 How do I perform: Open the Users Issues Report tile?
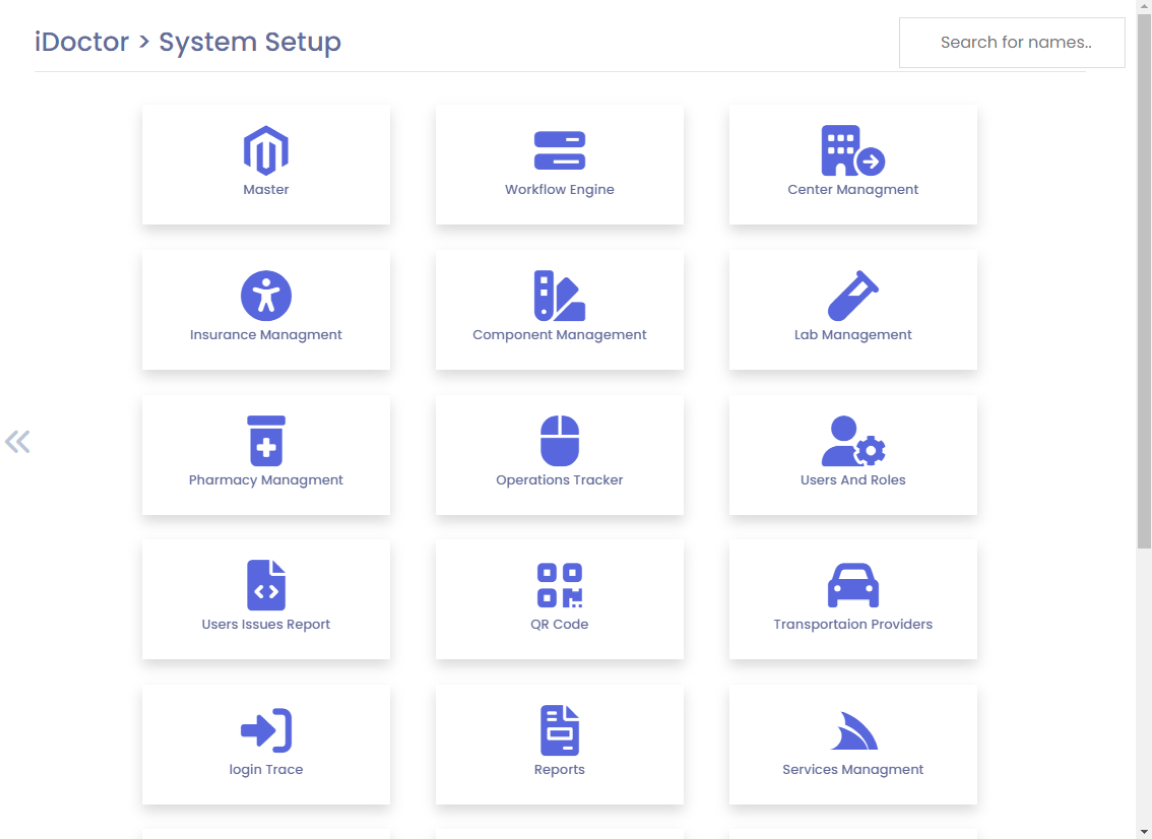[x=266, y=600]
